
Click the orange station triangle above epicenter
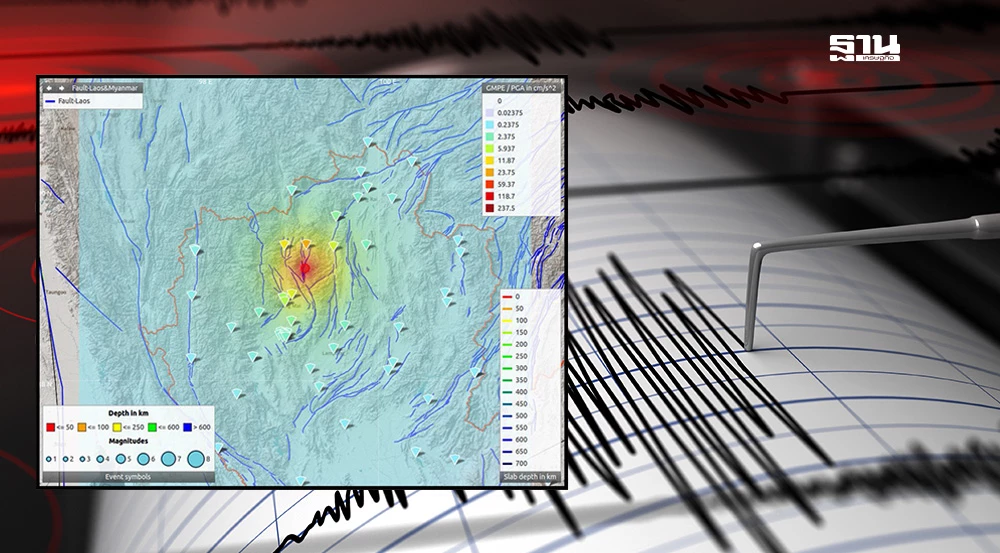coord(306,243)
